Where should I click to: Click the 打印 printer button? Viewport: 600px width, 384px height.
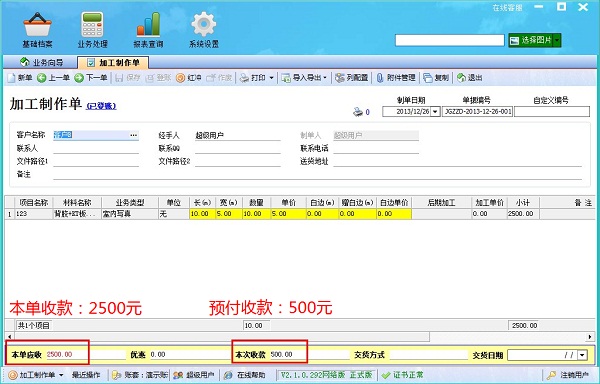pyautogui.click(x=253, y=78)
